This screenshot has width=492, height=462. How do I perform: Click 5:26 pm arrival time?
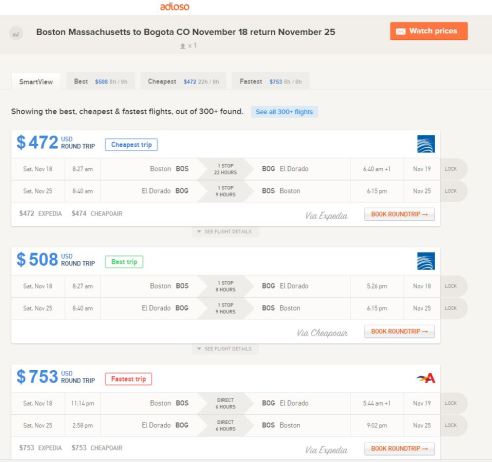point(377,286)
